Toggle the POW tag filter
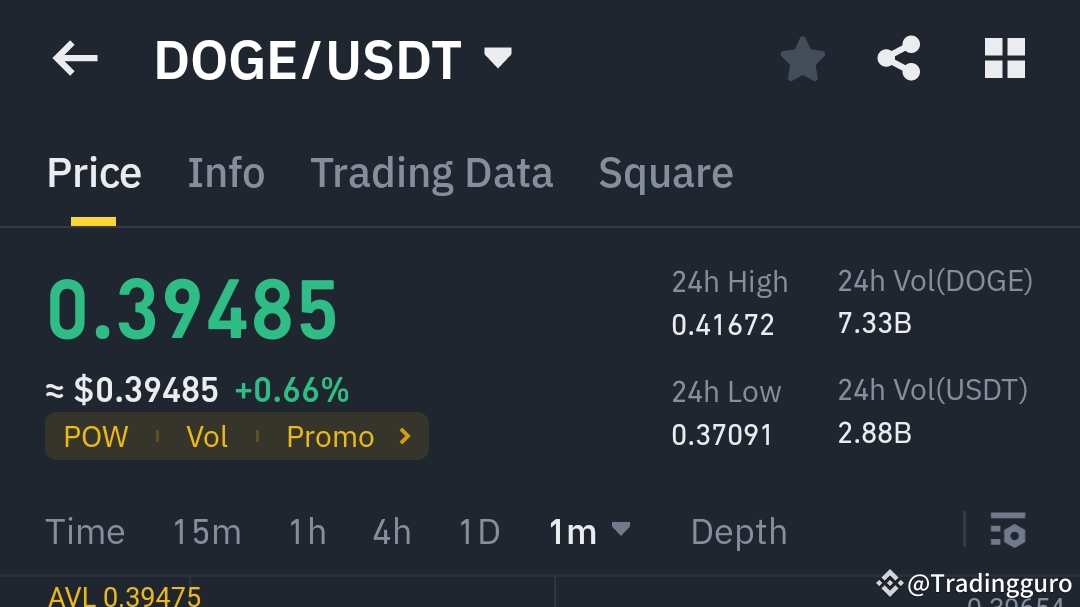The image size is (1080, 607). 95,436
